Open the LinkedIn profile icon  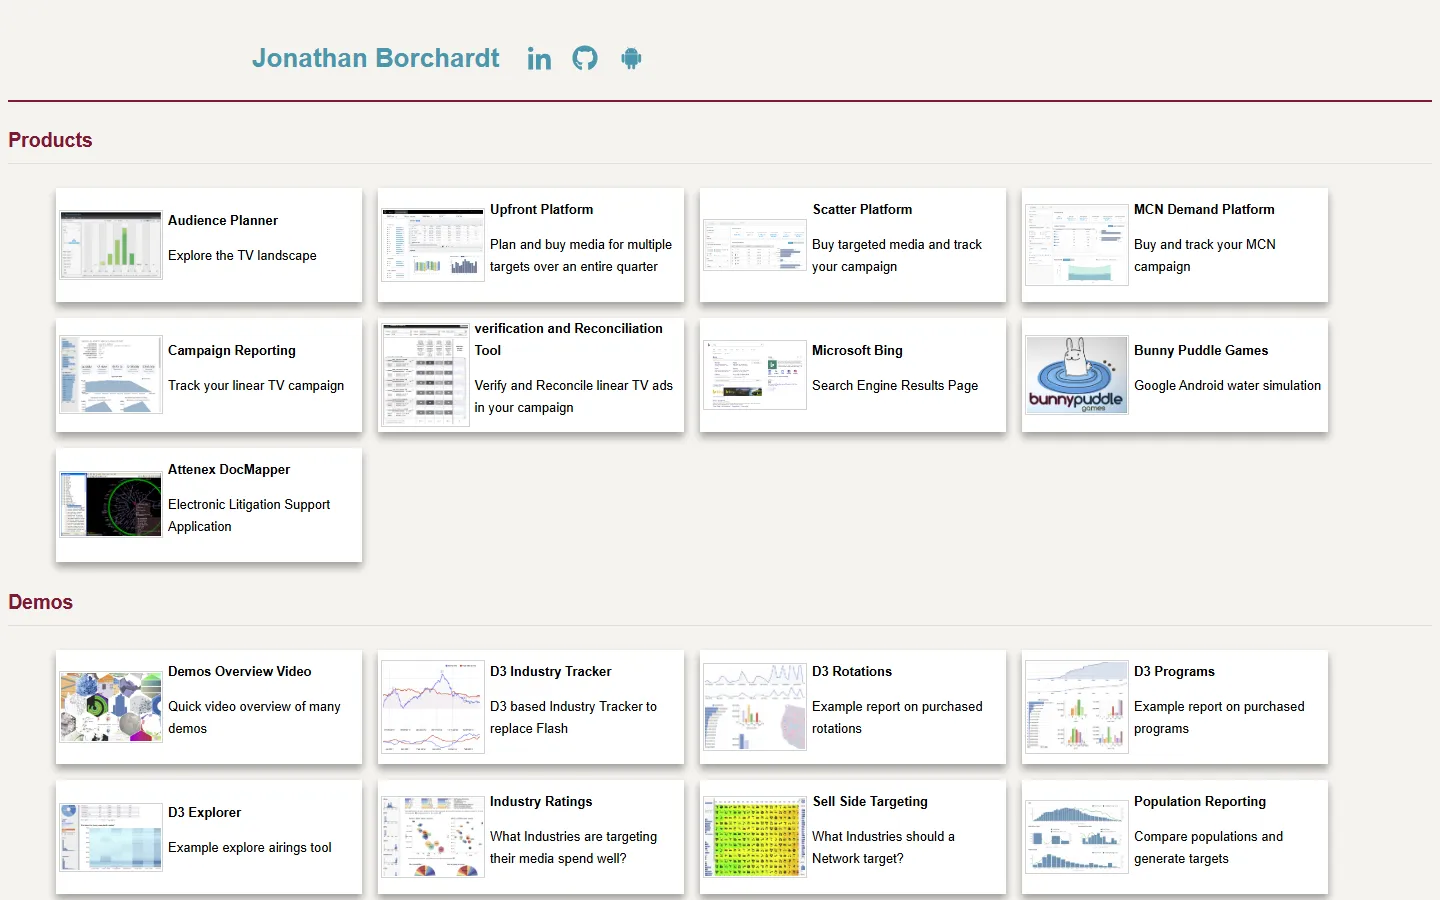[539, 59]
